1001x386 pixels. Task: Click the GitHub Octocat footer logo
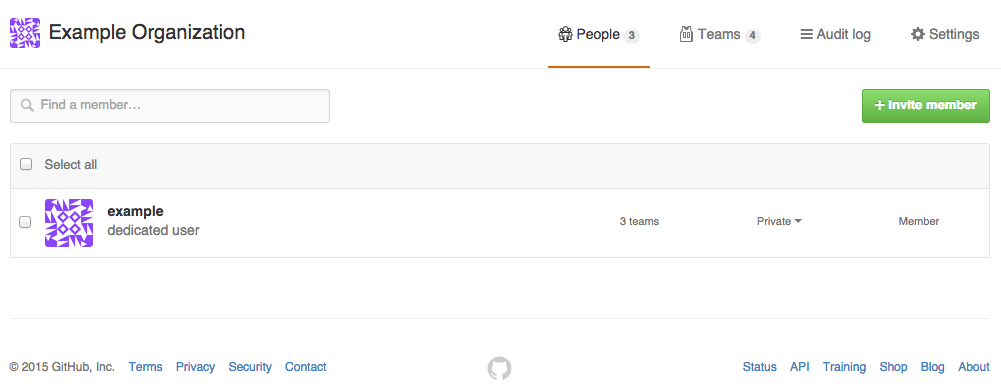click(x=499, y=368)
